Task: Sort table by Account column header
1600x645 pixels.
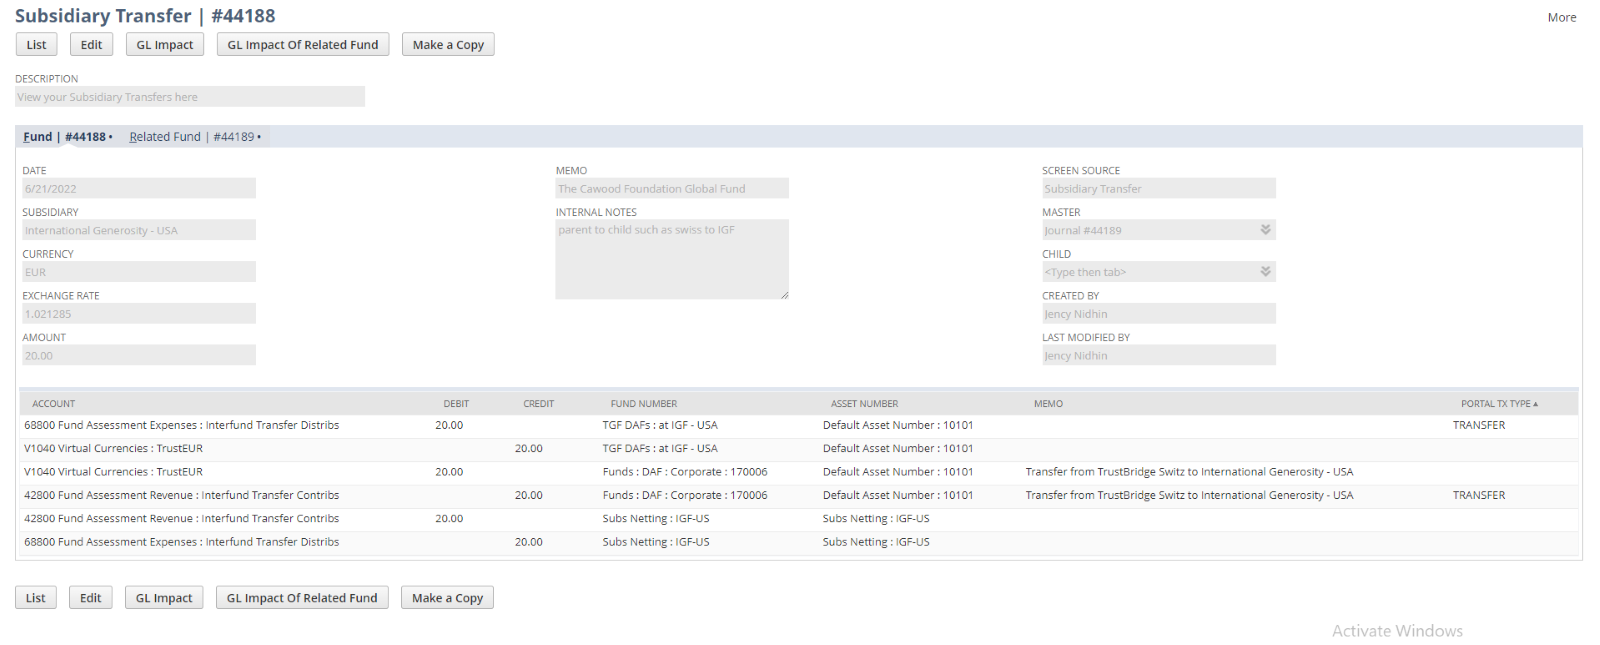Action: tap(54, 404)
